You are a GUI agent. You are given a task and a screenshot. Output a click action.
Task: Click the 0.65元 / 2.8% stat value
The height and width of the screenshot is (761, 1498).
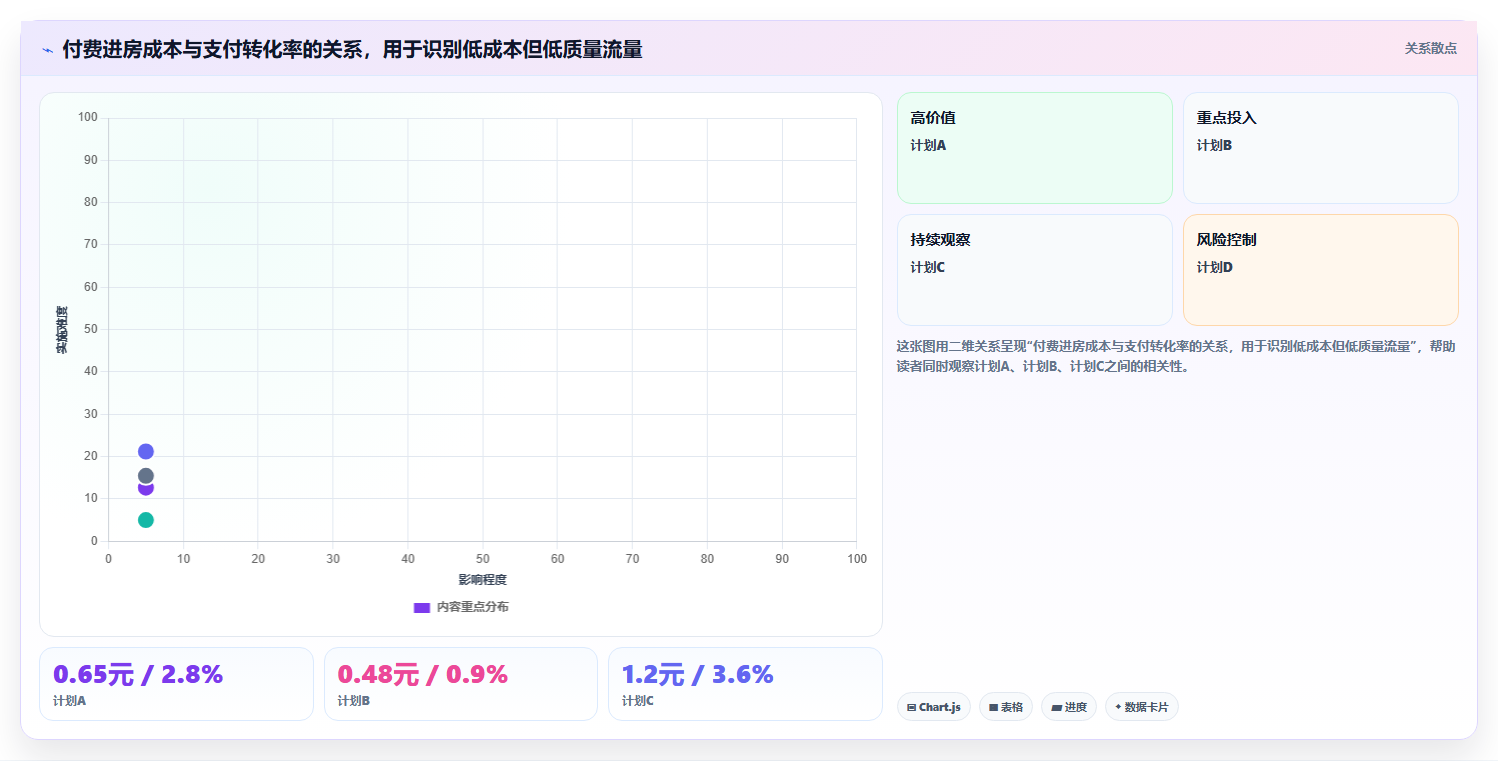pyautogui.click(x=138, y=675)
